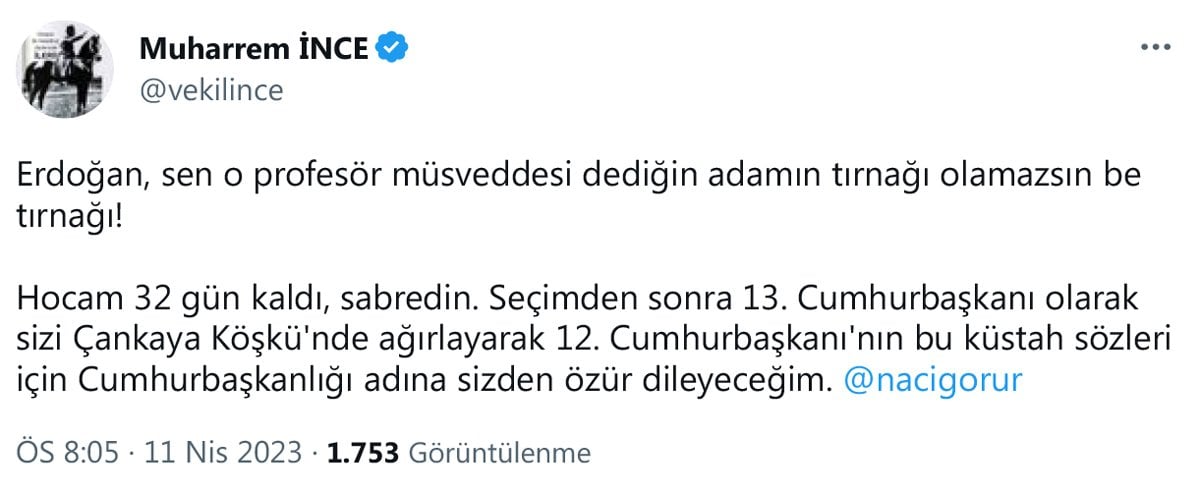
Task: Click the 1.753 view count number
Action: [363, 454]
